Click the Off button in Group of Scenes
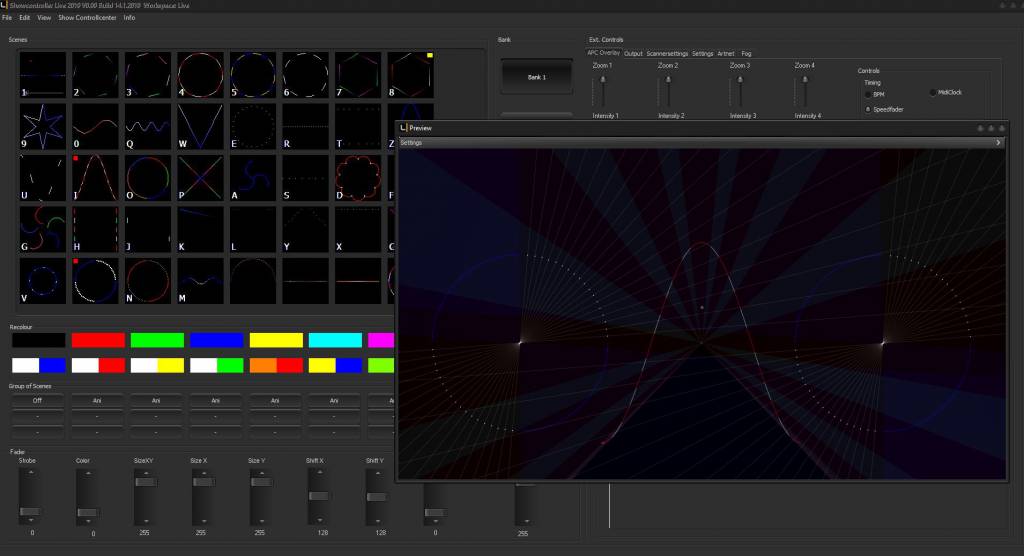 [x=38, y=400]
